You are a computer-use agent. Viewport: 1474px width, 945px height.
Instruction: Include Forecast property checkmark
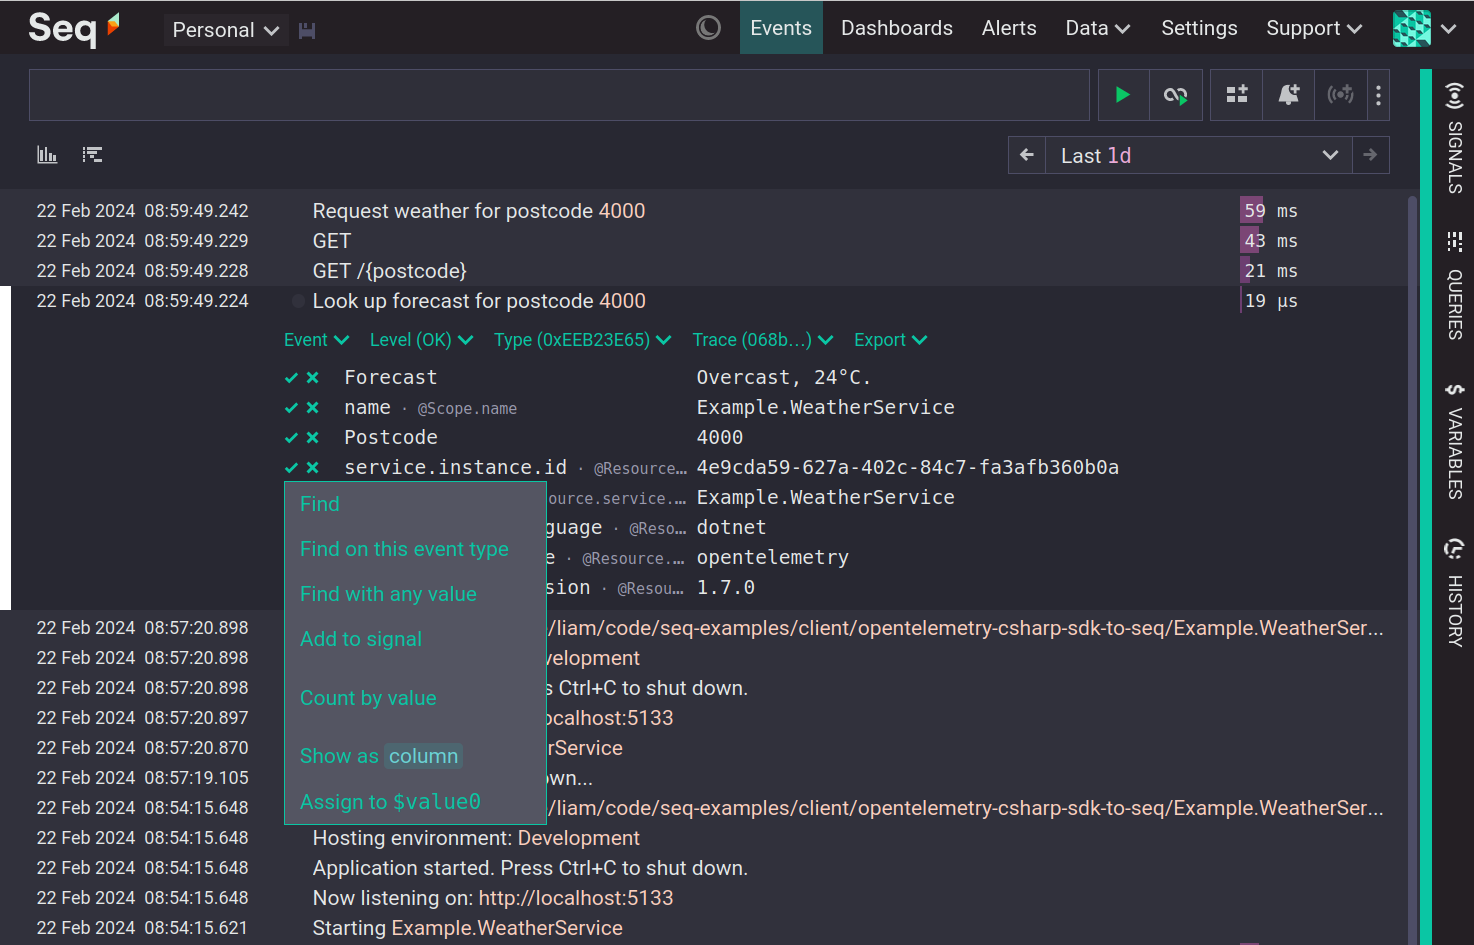[291, 378]
